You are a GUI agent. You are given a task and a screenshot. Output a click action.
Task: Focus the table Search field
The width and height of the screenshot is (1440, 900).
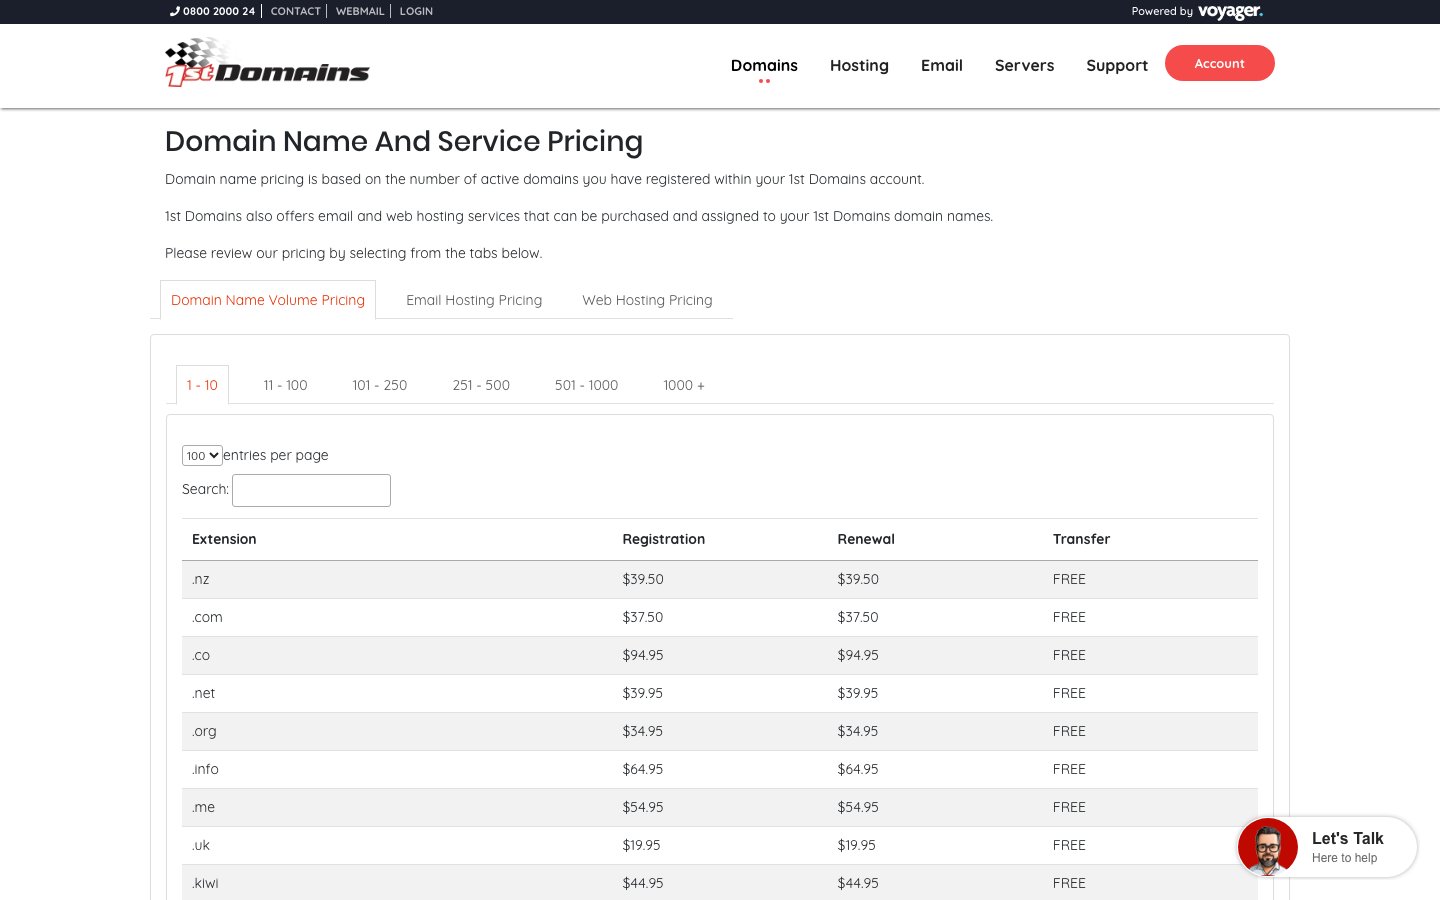(x=311, y=490)
